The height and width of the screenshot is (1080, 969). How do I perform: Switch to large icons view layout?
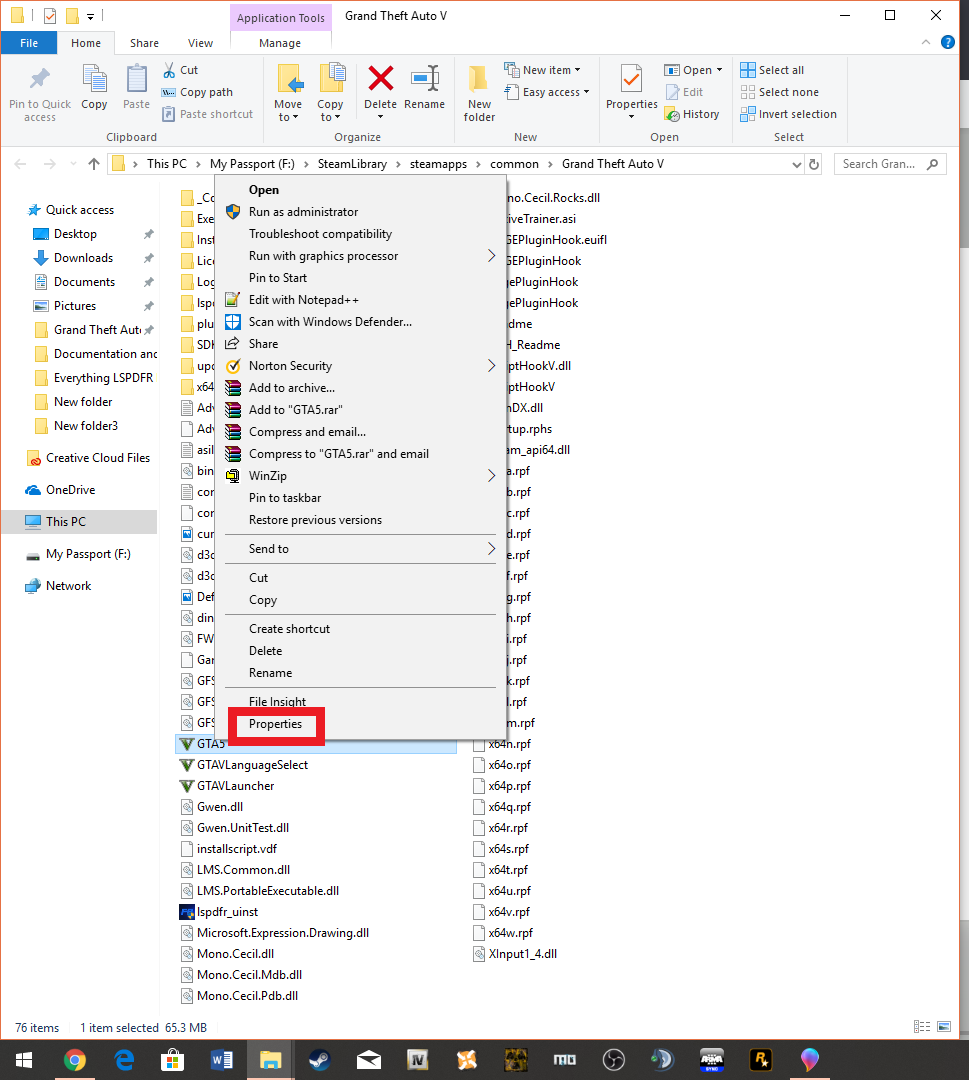[944, 1027]
